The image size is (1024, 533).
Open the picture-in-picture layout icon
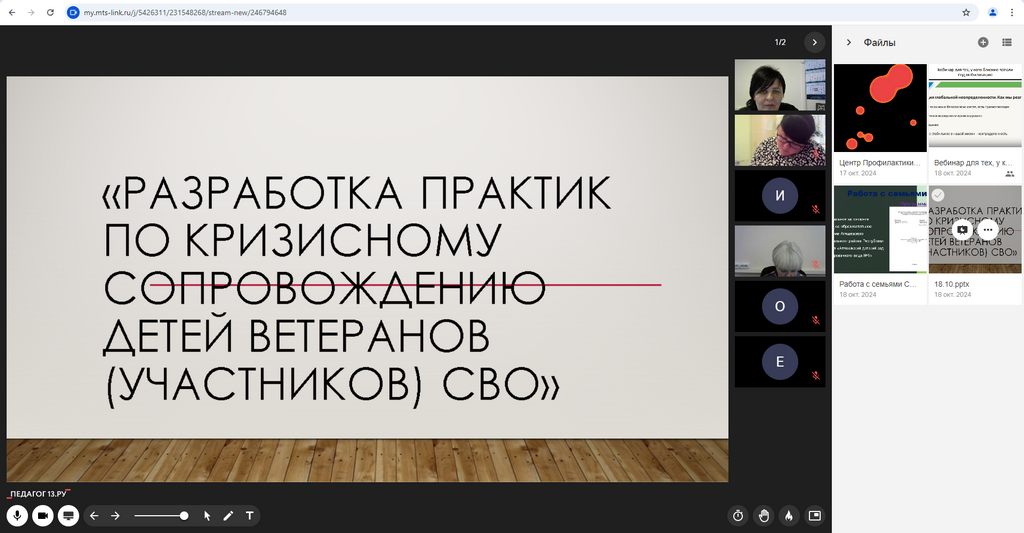pyautogui.click(x=814, y=516)
